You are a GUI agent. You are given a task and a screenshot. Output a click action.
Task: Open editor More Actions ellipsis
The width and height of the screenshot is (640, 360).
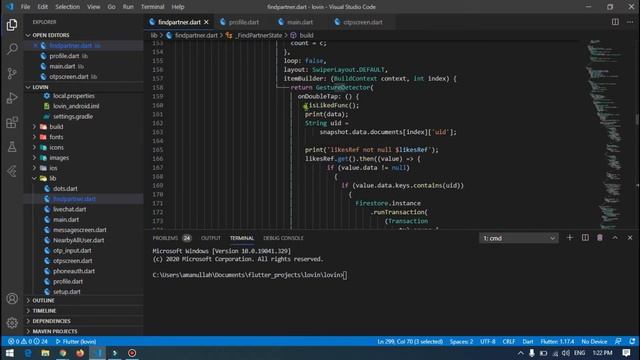coord(630,22)
